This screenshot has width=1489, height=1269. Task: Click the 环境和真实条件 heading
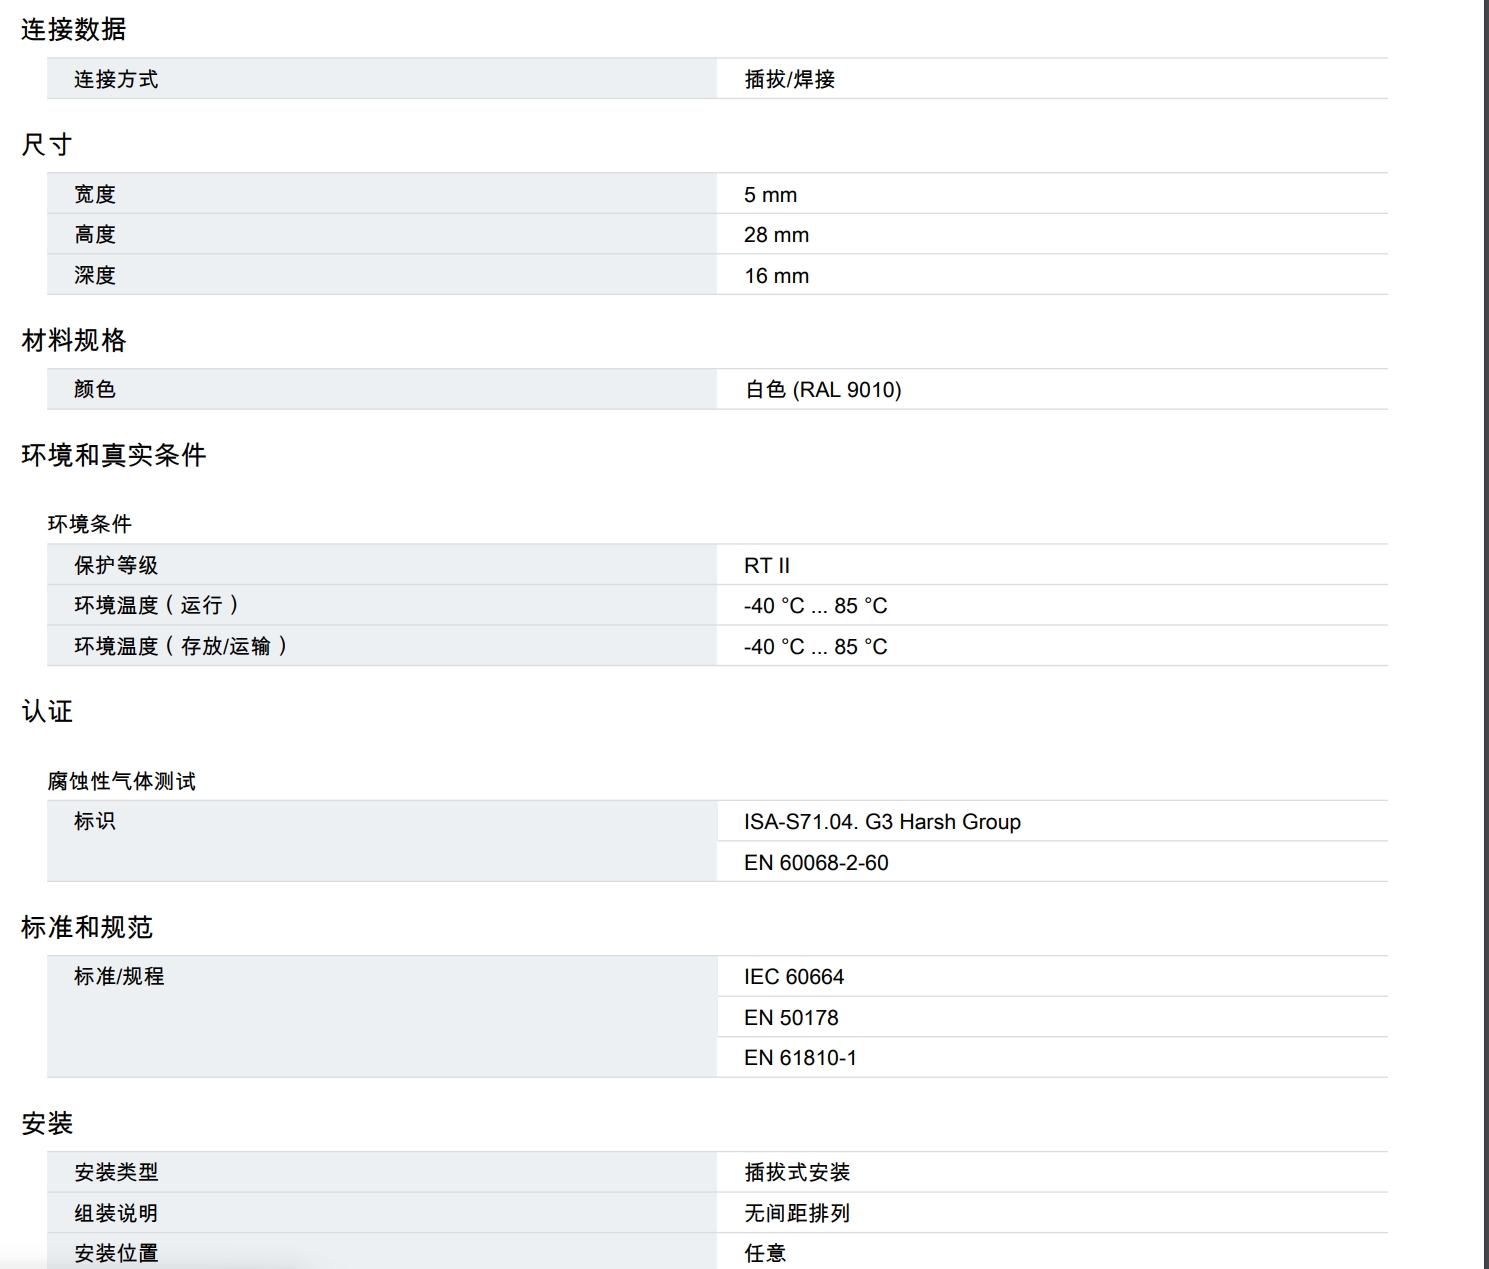113,456
